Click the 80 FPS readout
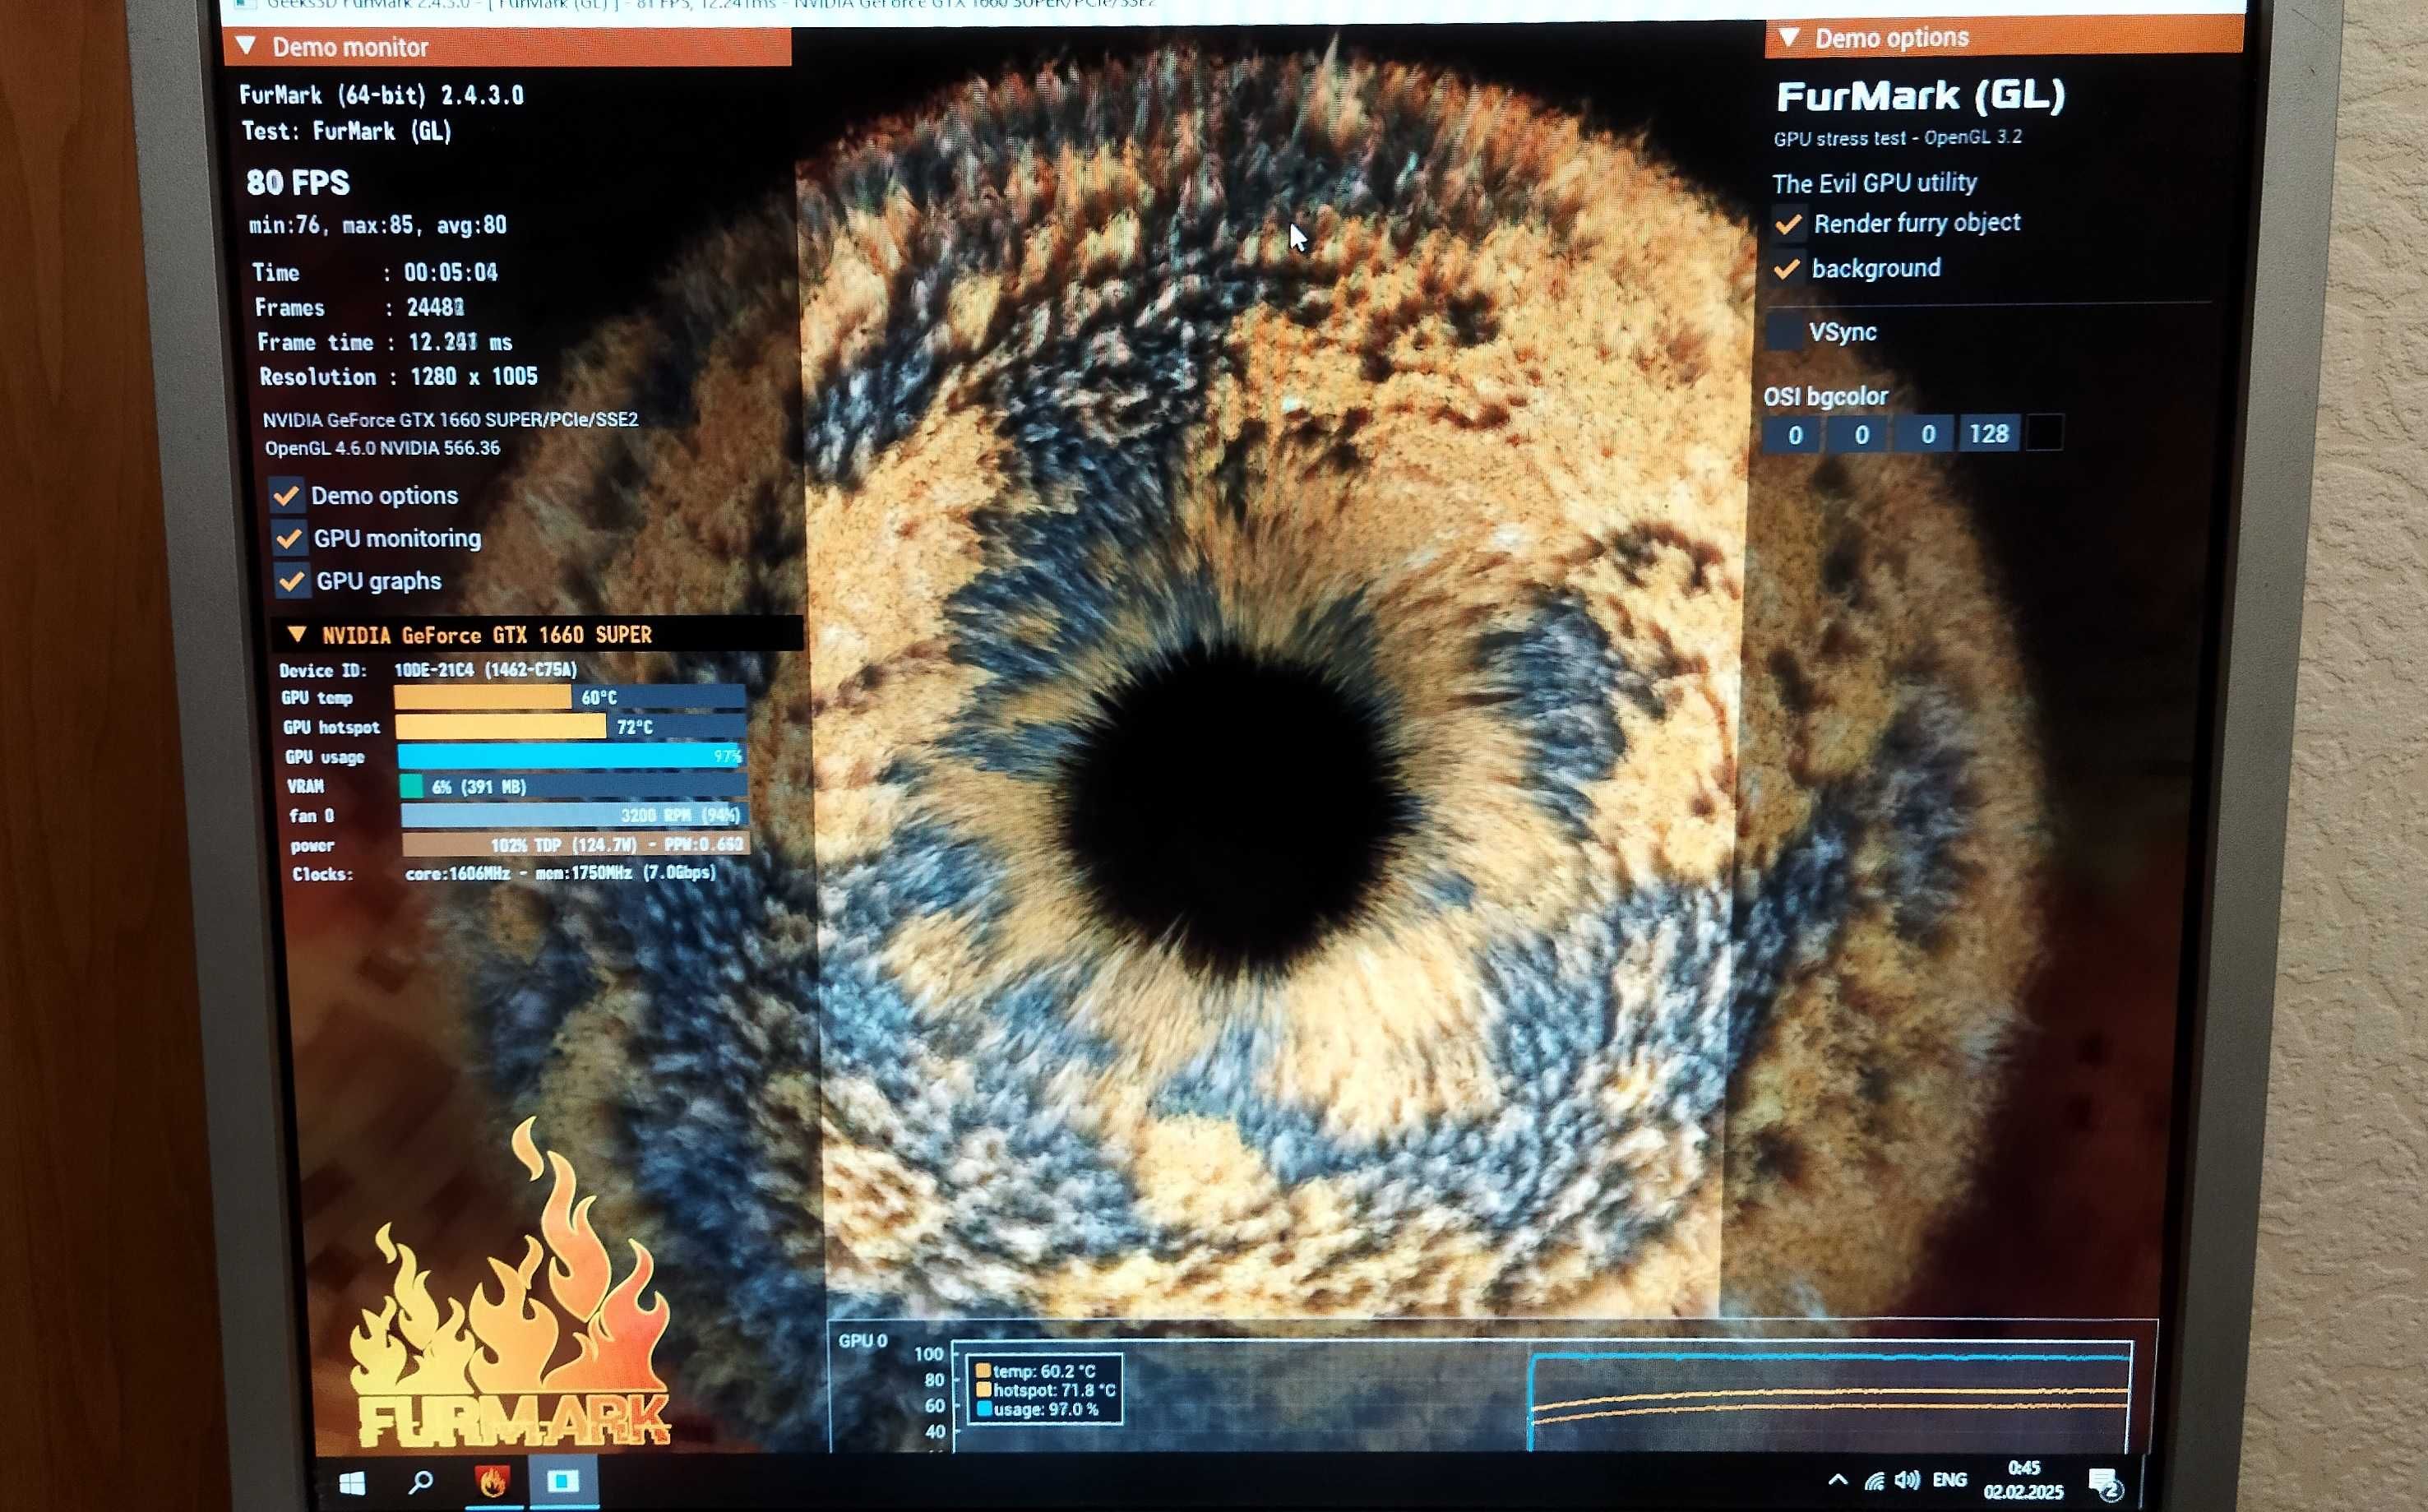Viewport: 2428px width, 1512px height. 298,182
